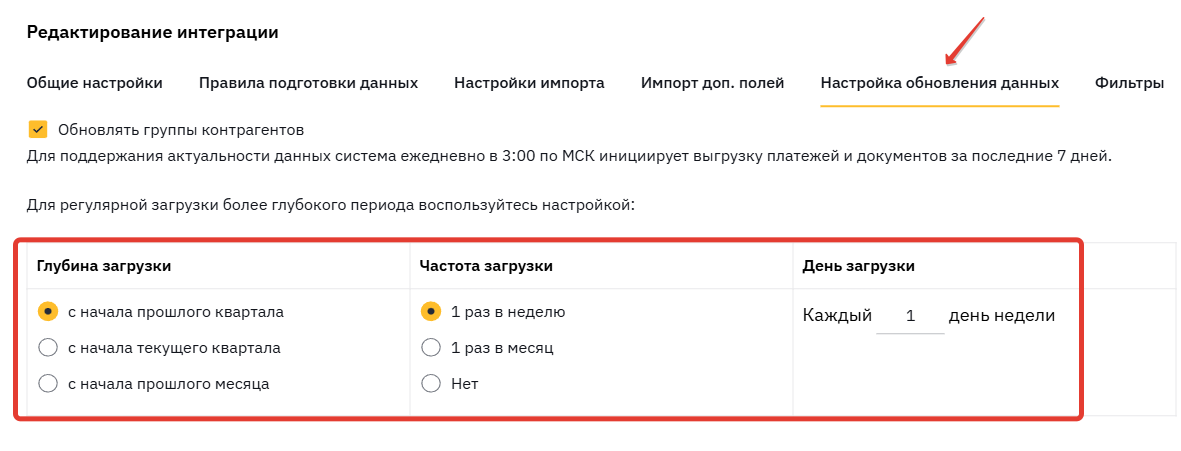
Task: Click the День загрузки column header
Action: [859, 265]
